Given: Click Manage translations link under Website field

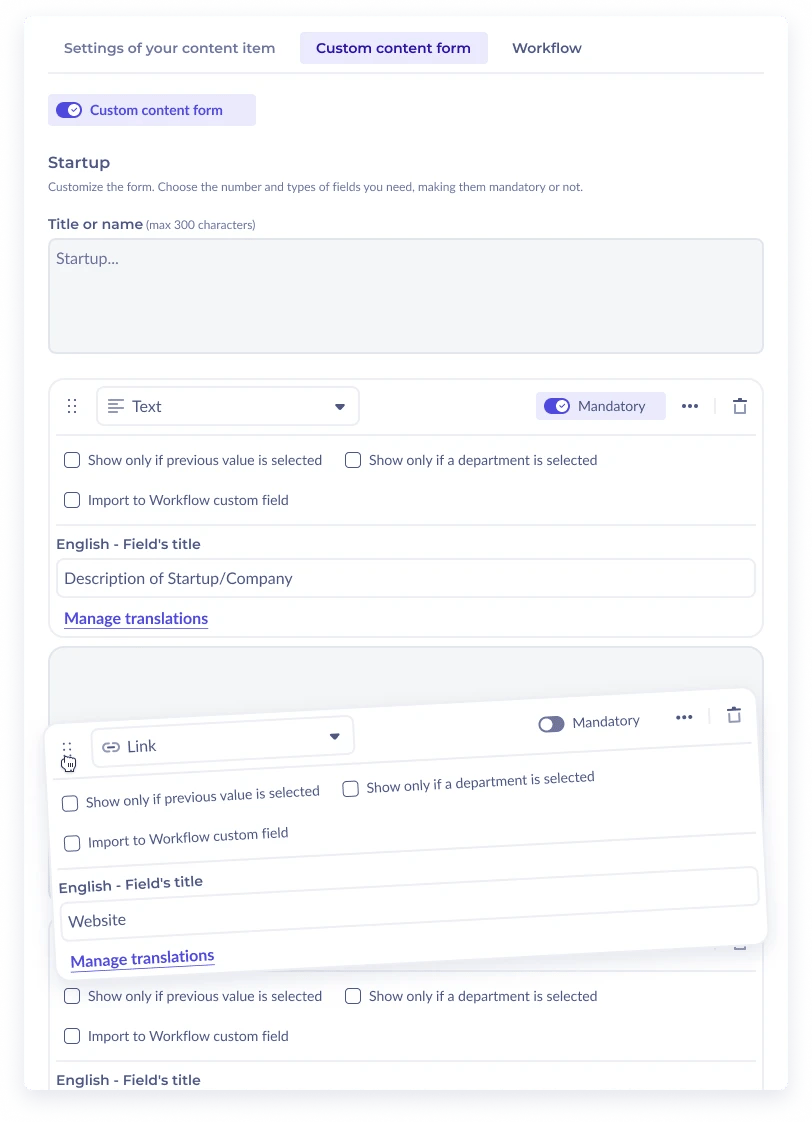Looking at the screenshot, I should 142,959.
